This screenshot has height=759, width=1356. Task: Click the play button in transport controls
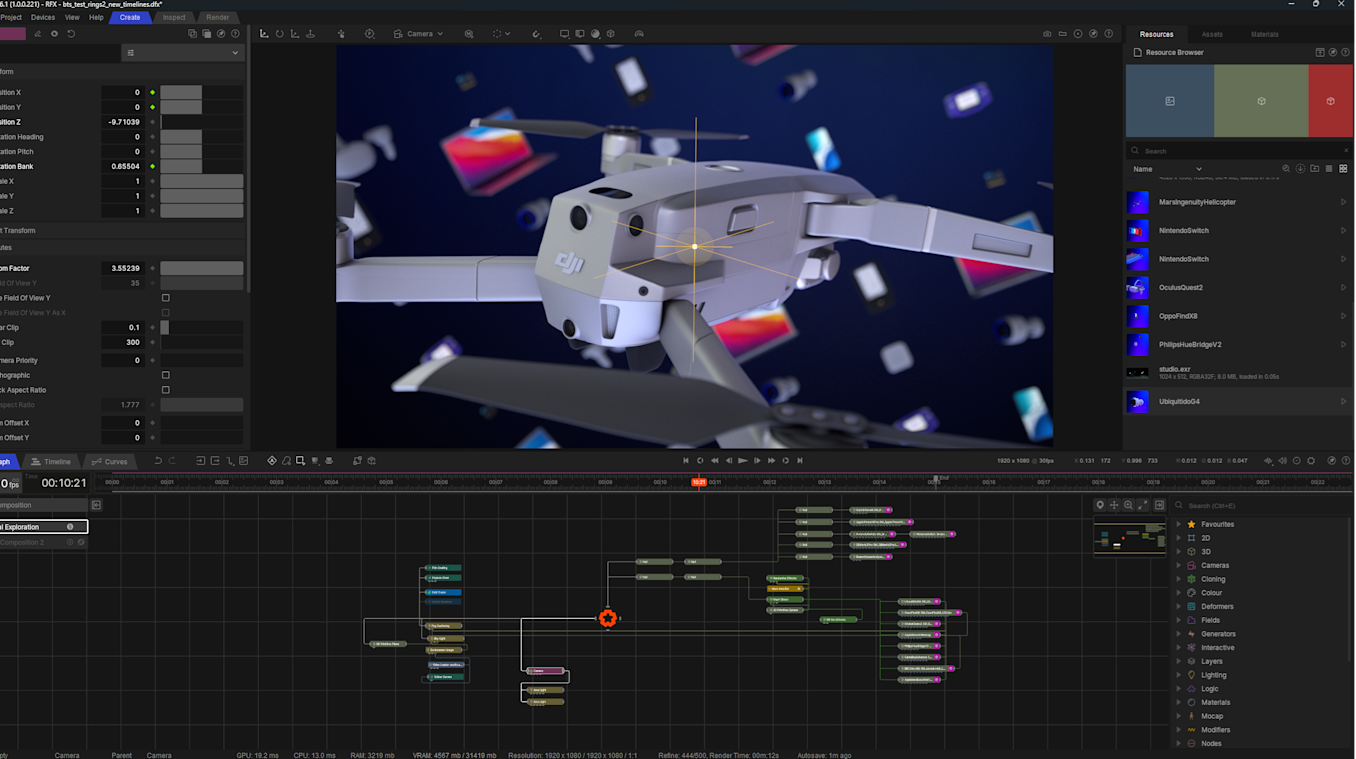click(x=742, y=461)
